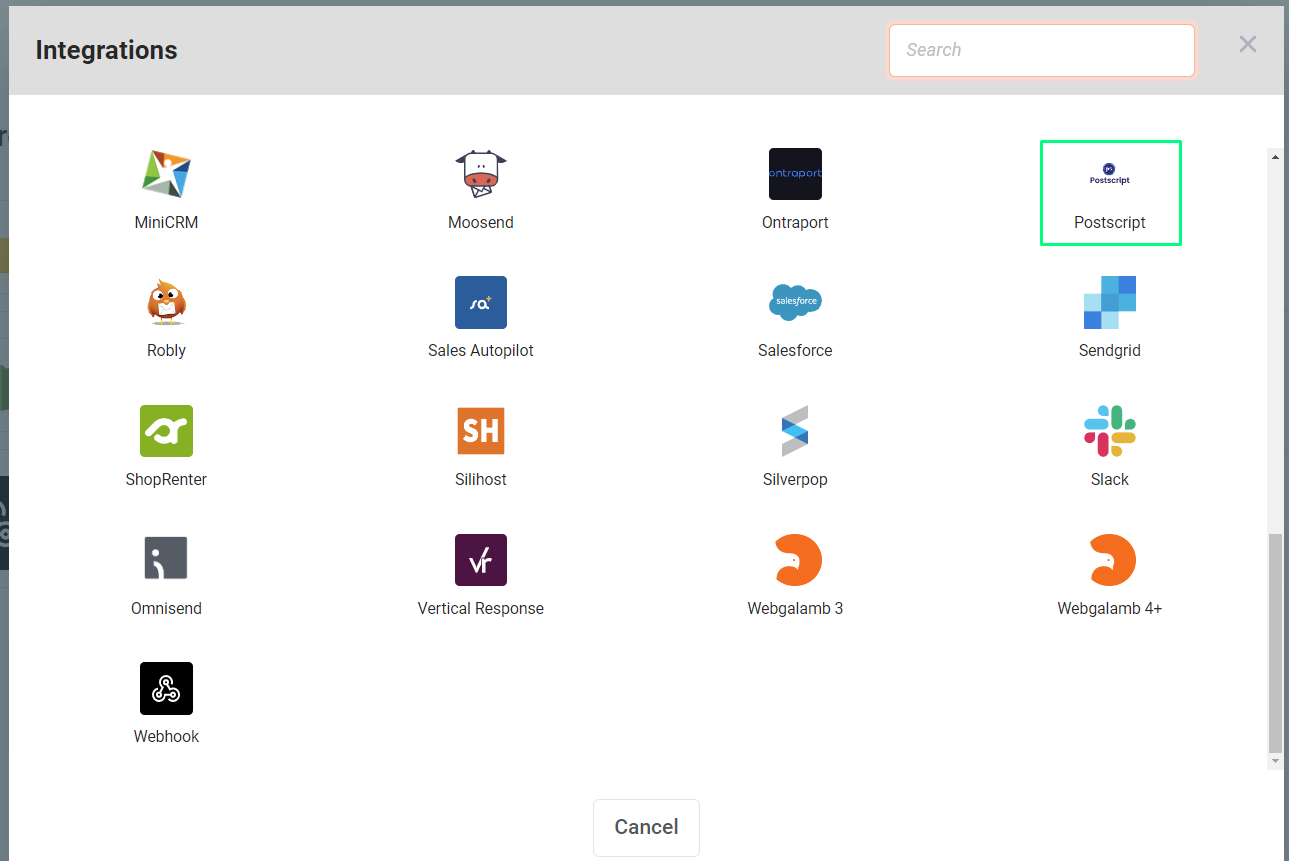Select the Silverpop icon
1289x861 pixels.
(795, 431)
